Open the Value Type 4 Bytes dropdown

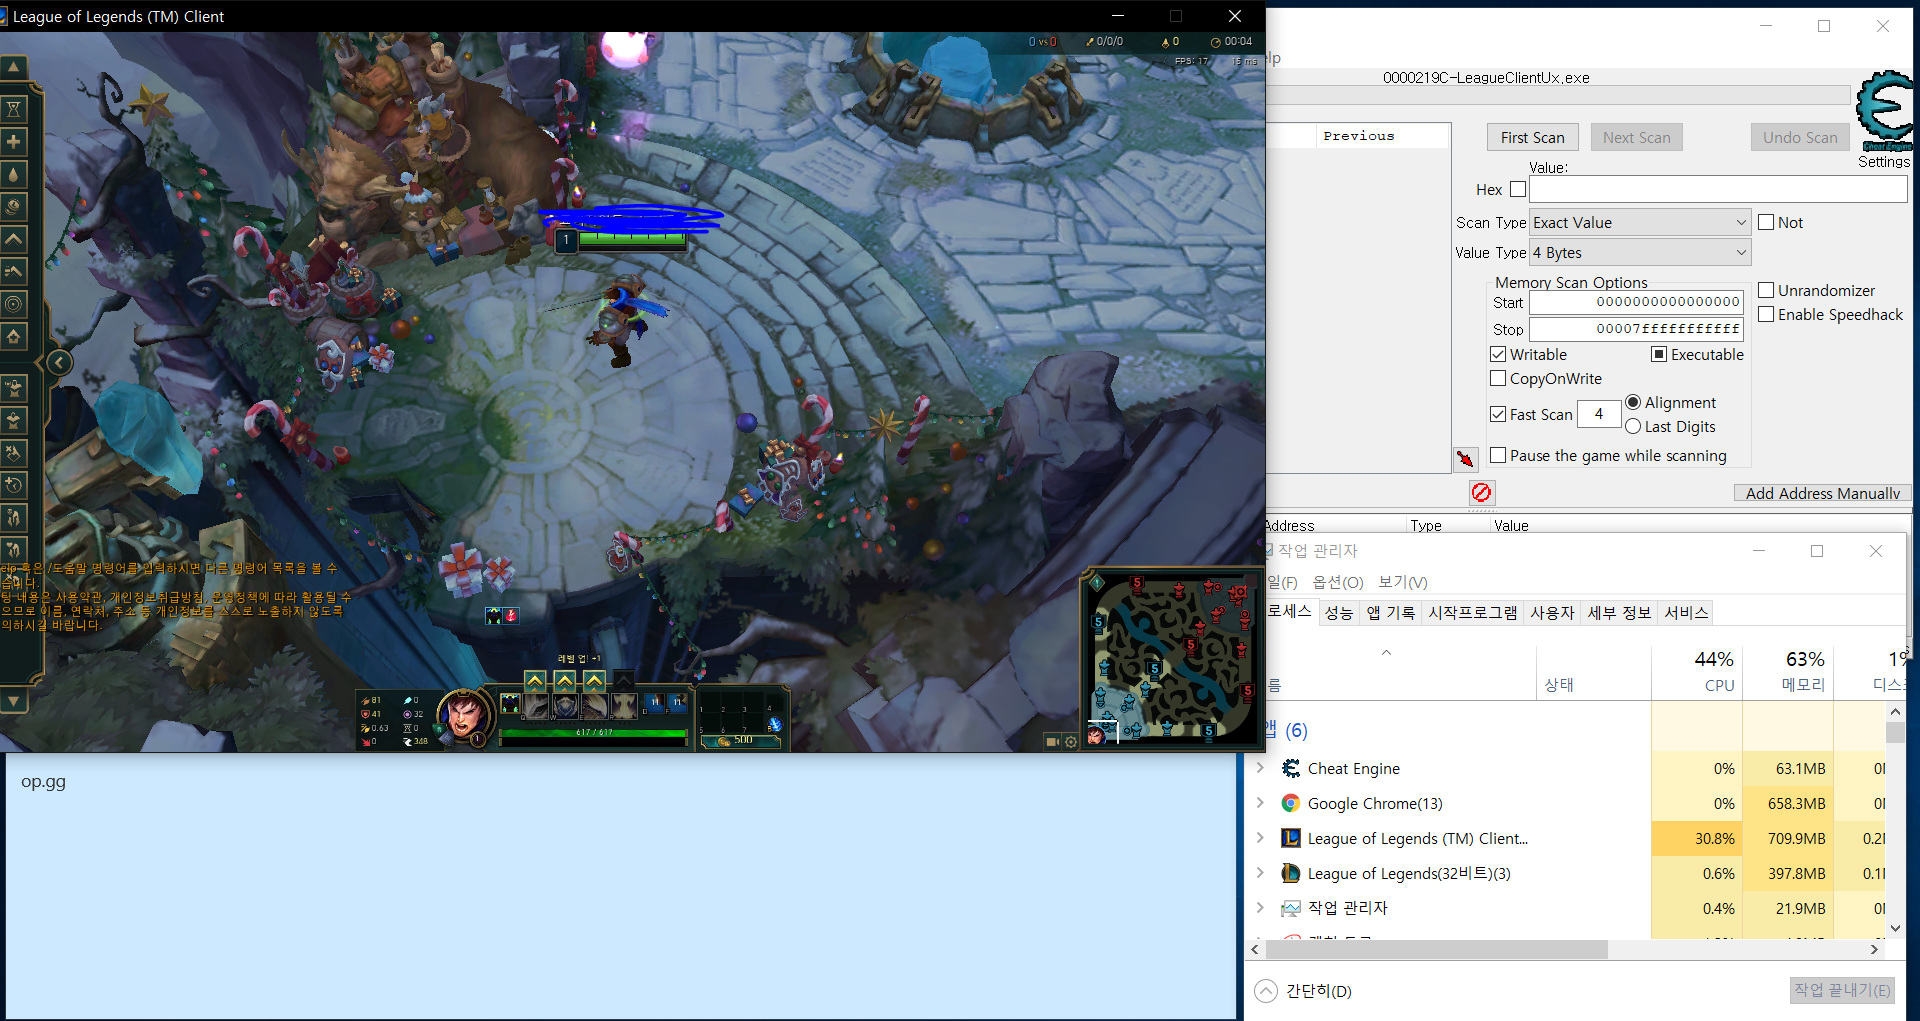[x=1639, y=253]
